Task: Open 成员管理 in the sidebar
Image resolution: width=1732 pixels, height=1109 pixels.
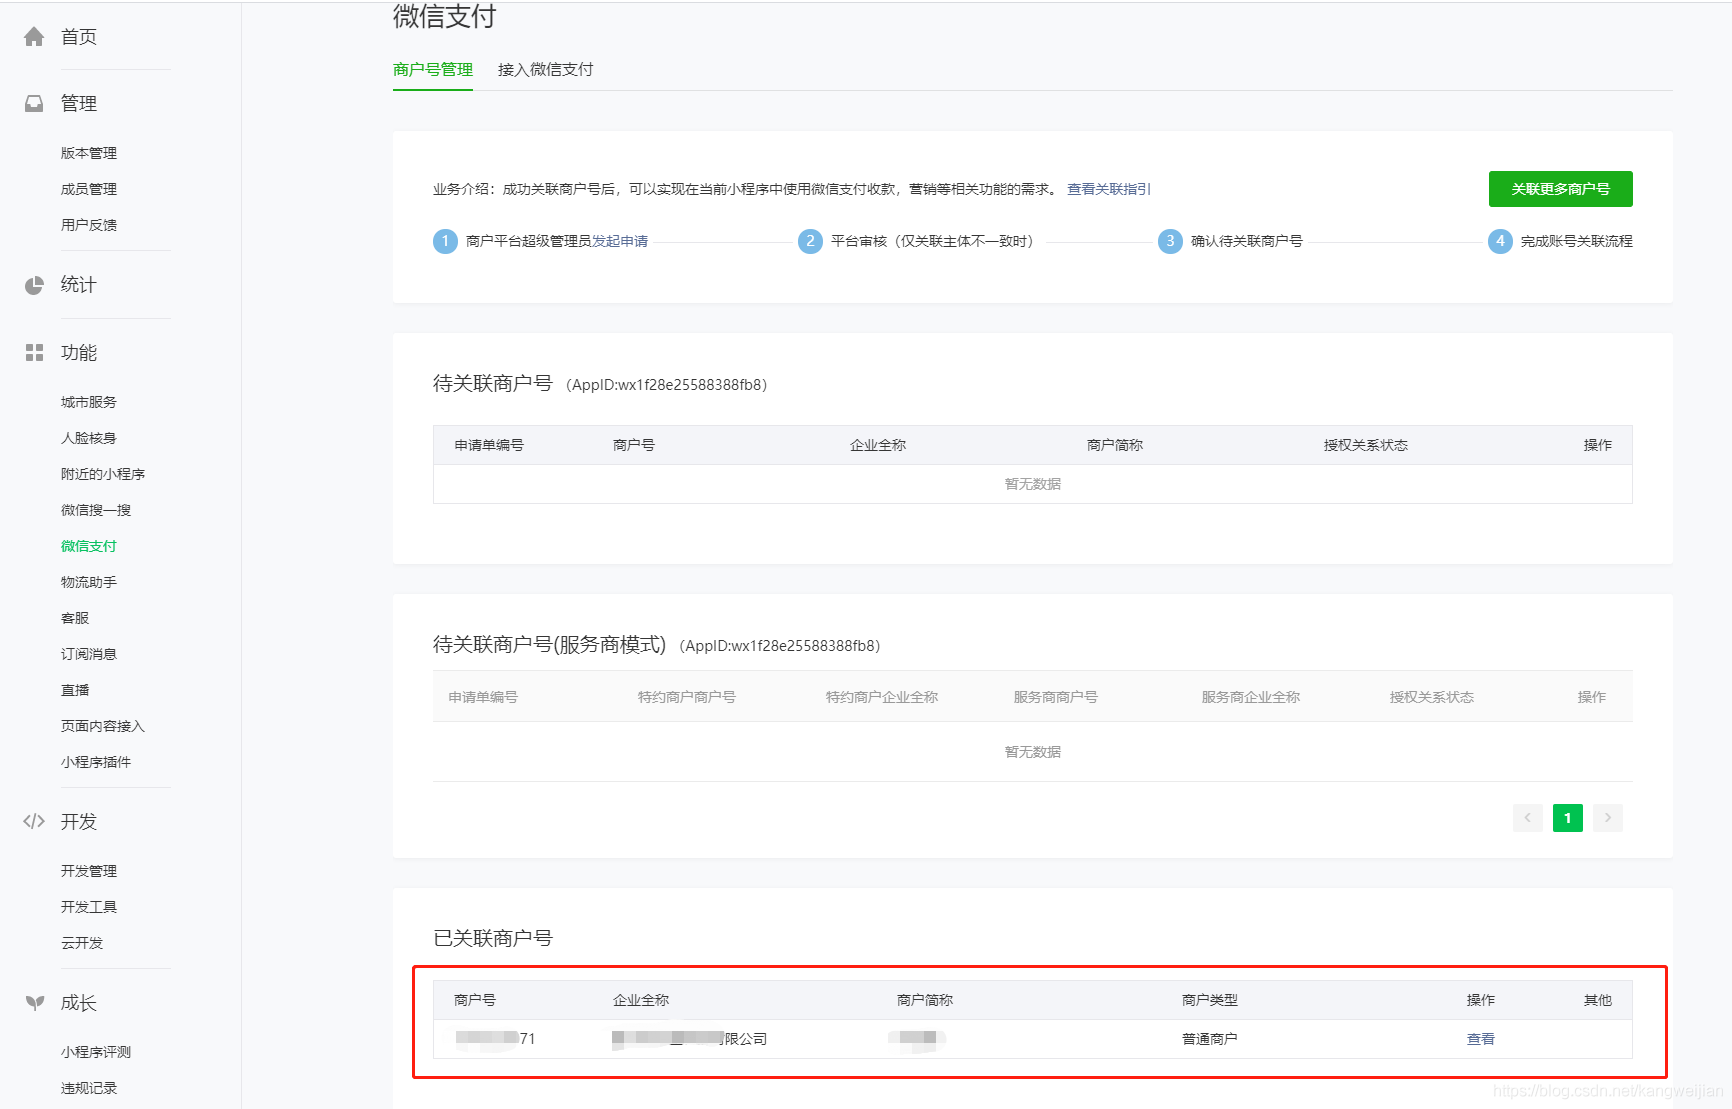Action: tap(89, 189)
